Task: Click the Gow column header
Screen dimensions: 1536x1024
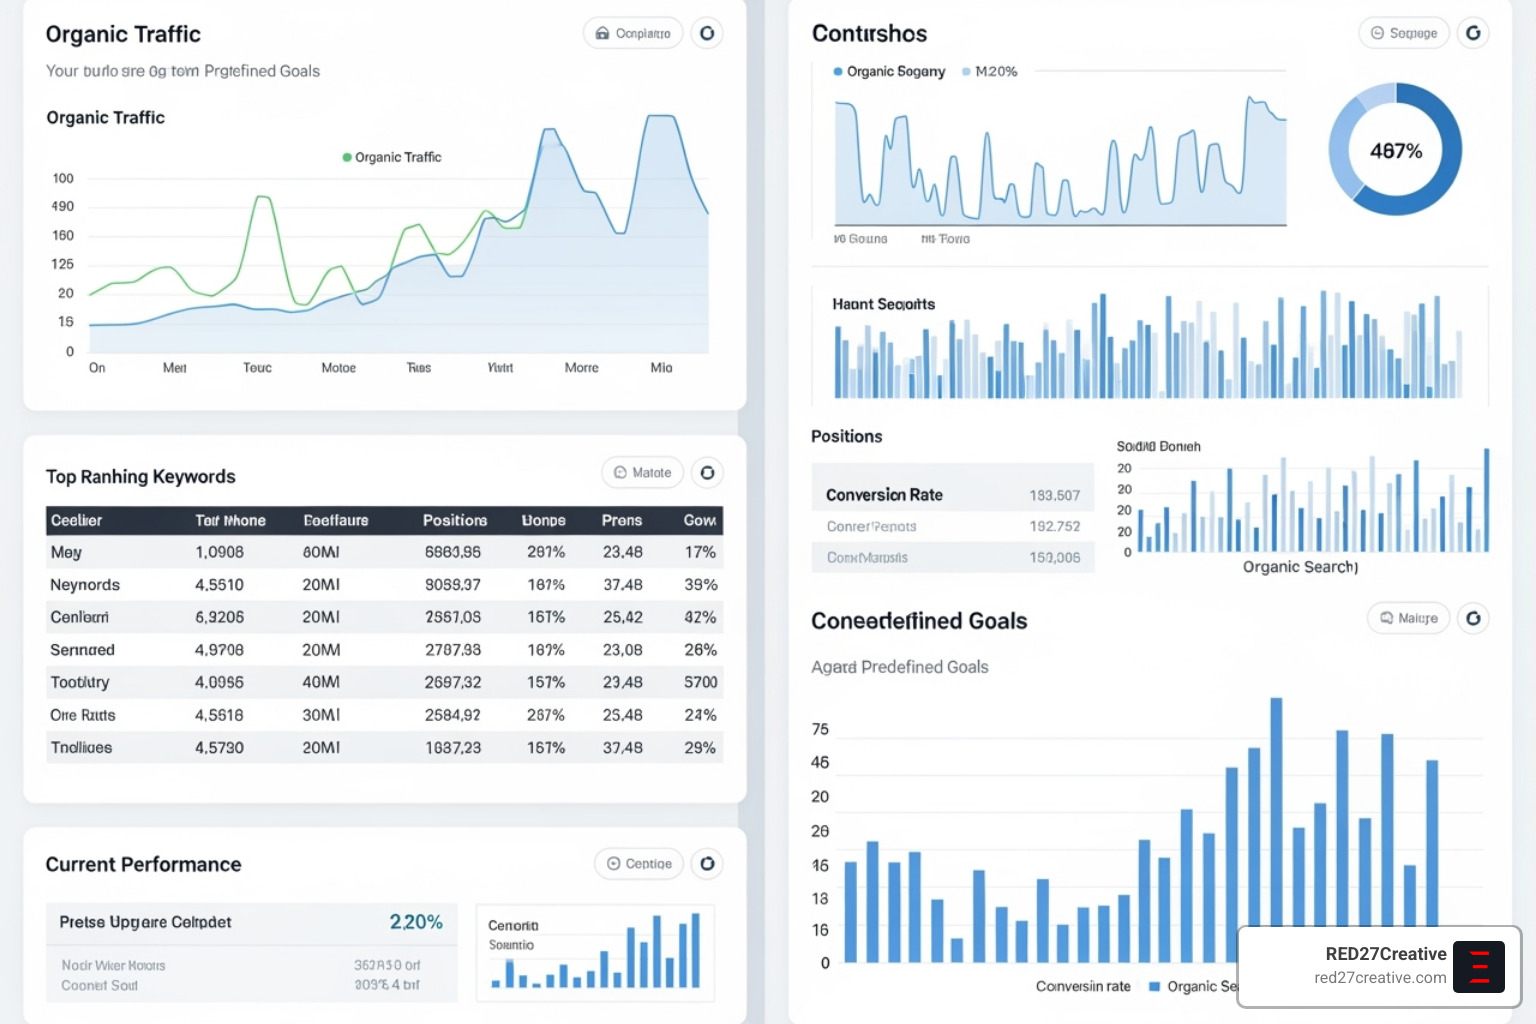Action: click(700, 520)
